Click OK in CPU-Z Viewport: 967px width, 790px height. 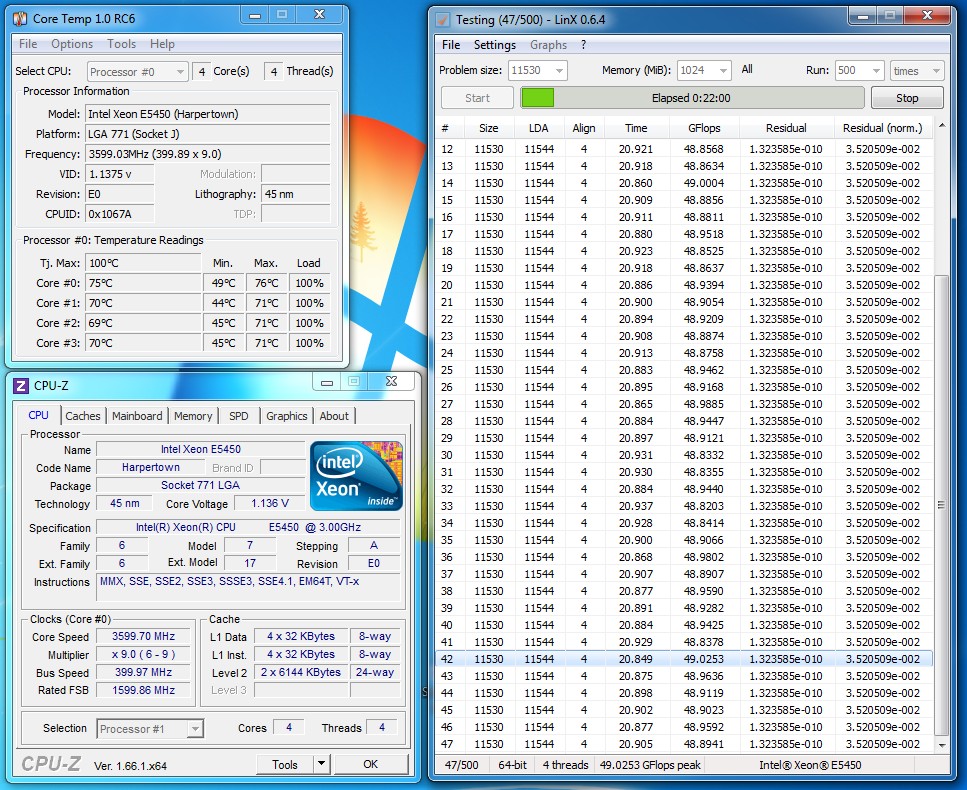[371, 765]
